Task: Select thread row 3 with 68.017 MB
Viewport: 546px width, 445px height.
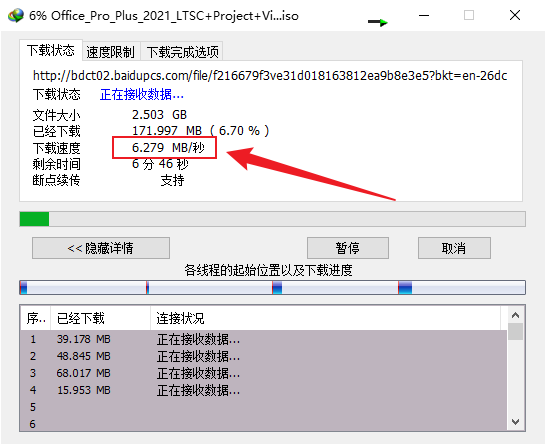Action: pyautogui.click(x=263, y=373)
